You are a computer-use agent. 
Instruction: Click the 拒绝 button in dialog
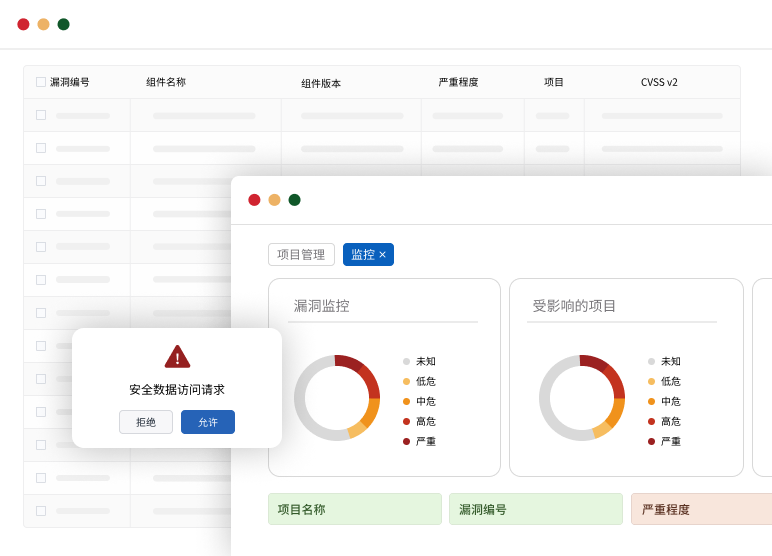(146, 422)
